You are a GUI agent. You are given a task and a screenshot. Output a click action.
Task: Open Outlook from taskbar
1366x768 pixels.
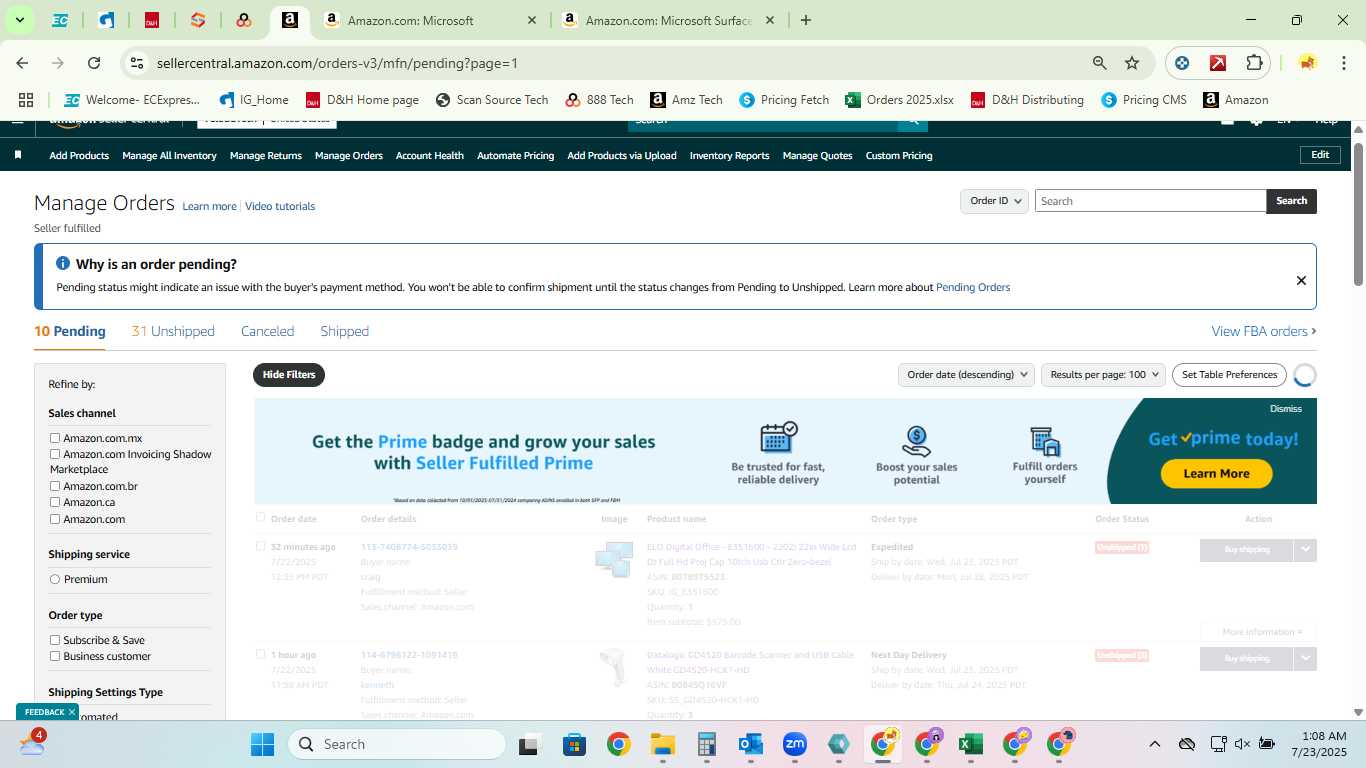click(751, 744)
